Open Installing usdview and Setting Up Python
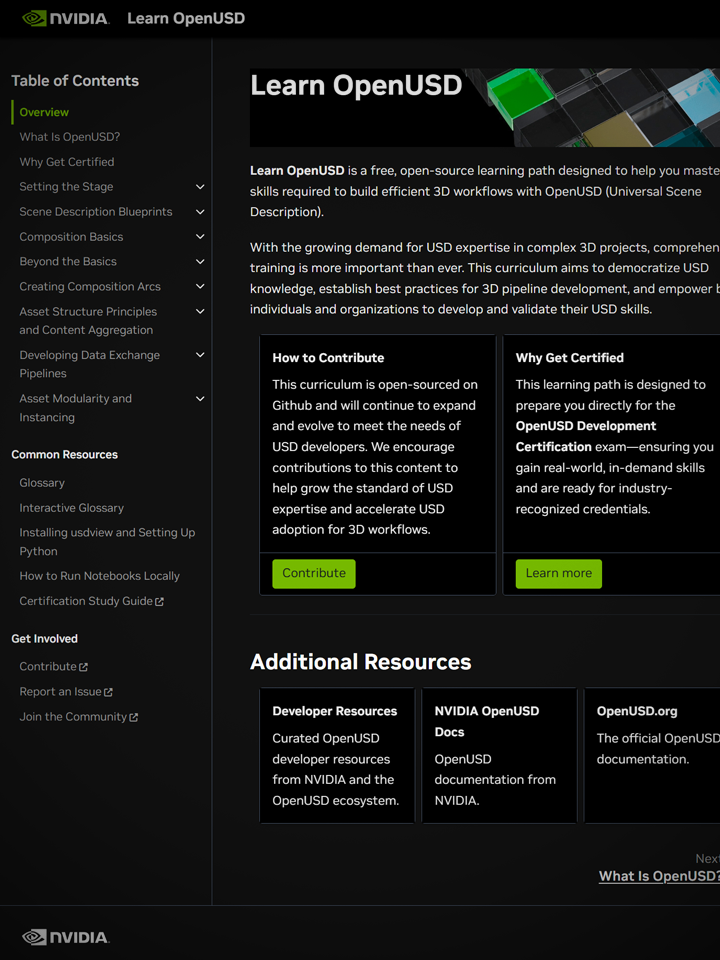Image resolution: width=720 pixels, height=960 pixels. [107, 542]
